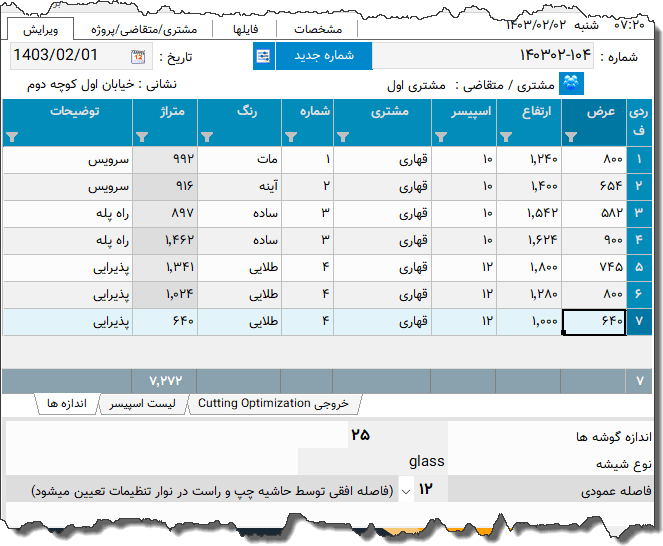
Task: Select the active row header ۷
Action: [639, 321]
